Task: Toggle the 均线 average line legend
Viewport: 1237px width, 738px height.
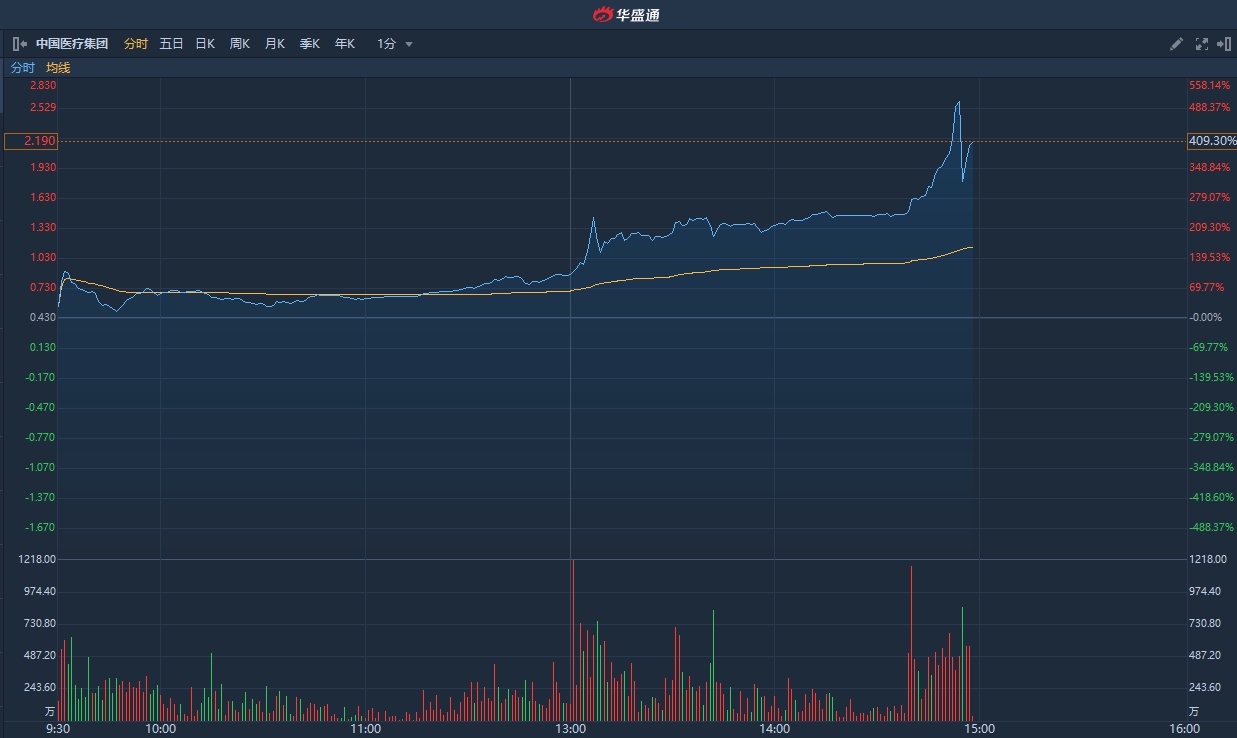Action: tap(58, 68)
